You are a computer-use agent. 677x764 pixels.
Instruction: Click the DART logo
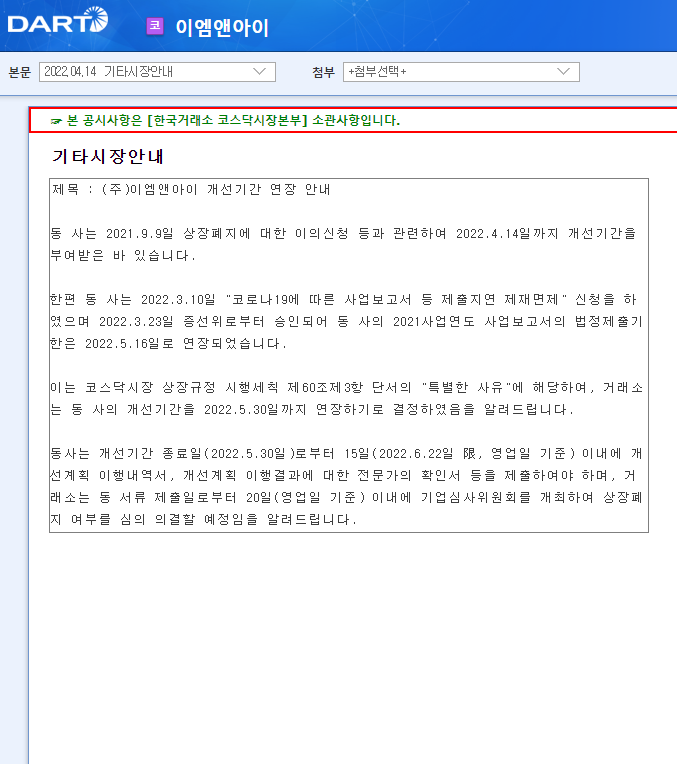58,20
